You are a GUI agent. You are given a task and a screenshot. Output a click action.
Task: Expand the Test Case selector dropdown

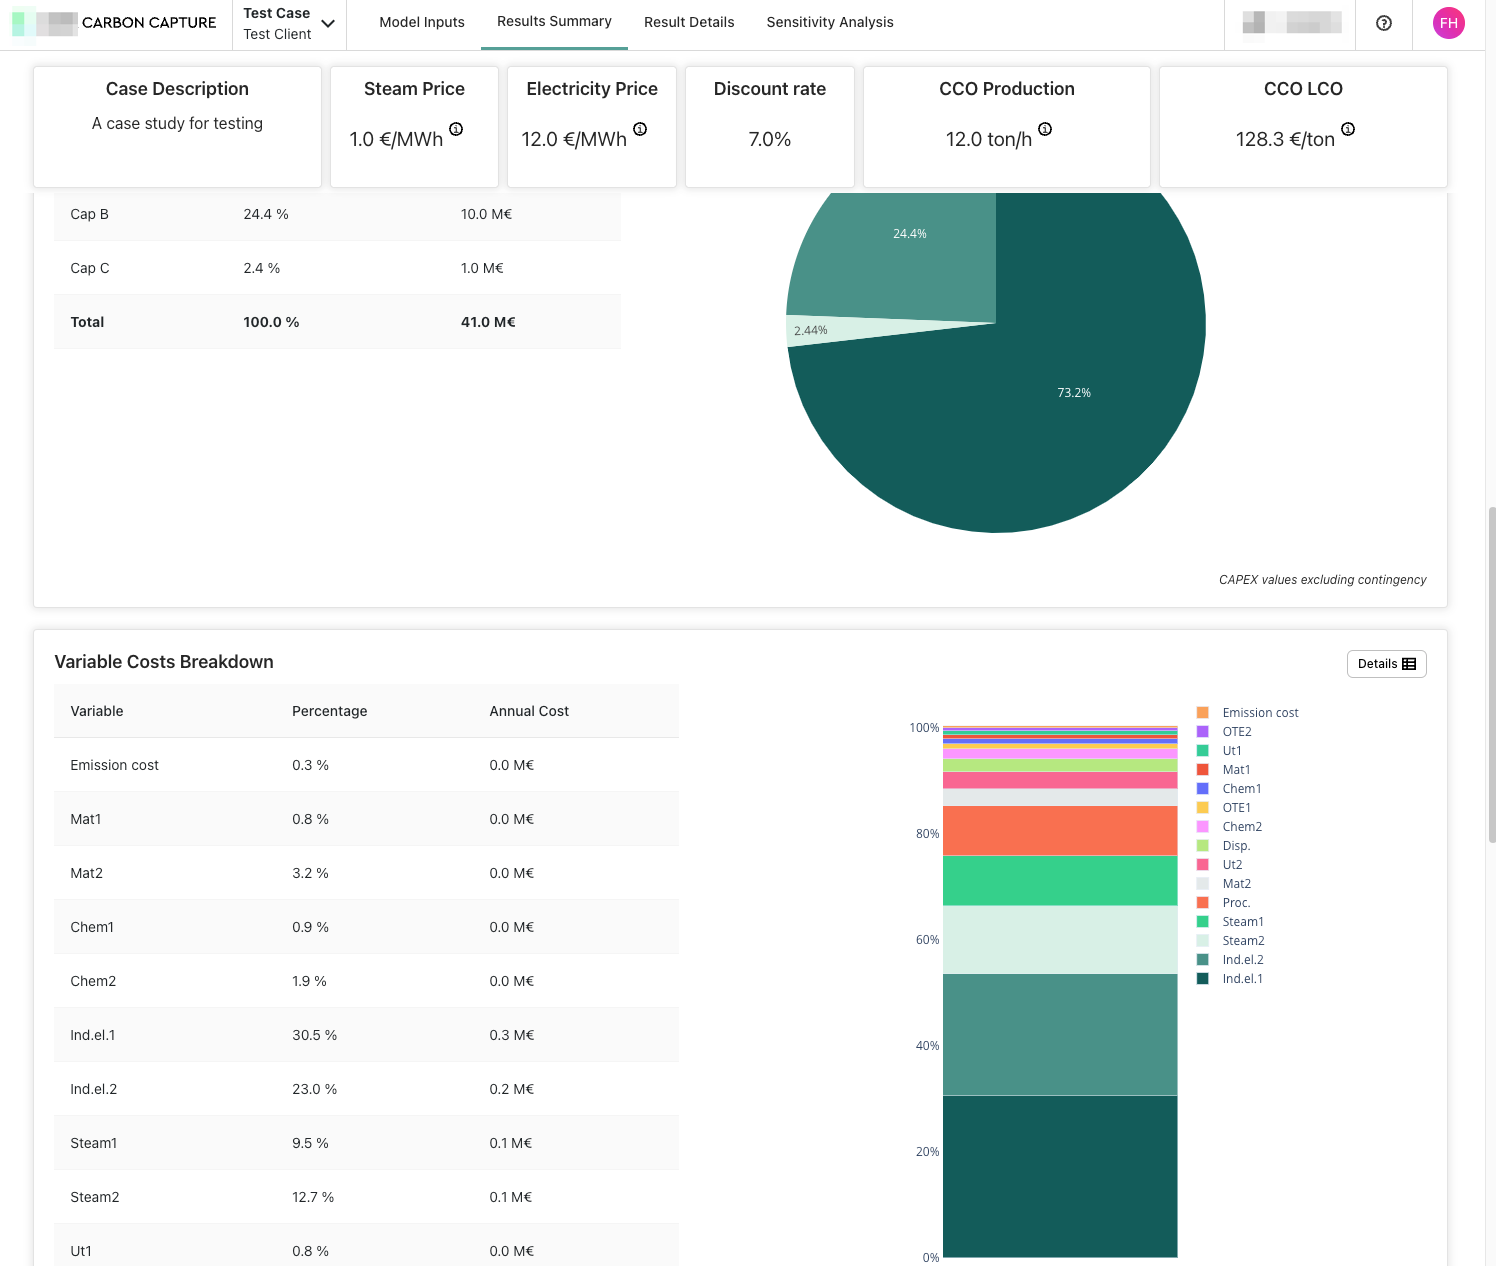pyautogui.click(x=327, y=23)
